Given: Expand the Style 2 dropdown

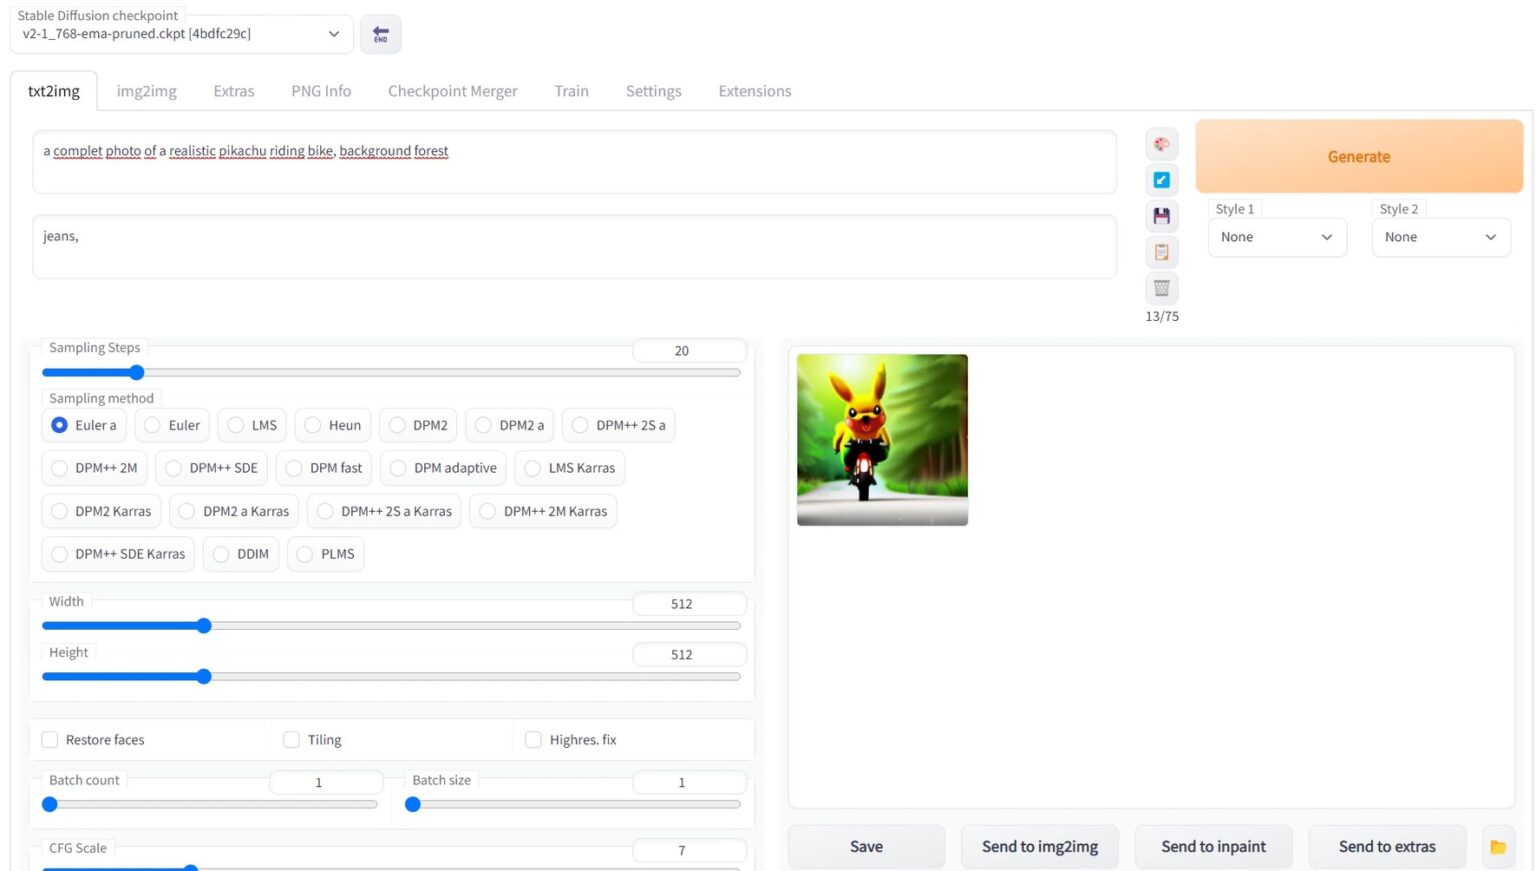Looking at the screenshot, I should pos(1441,237).
